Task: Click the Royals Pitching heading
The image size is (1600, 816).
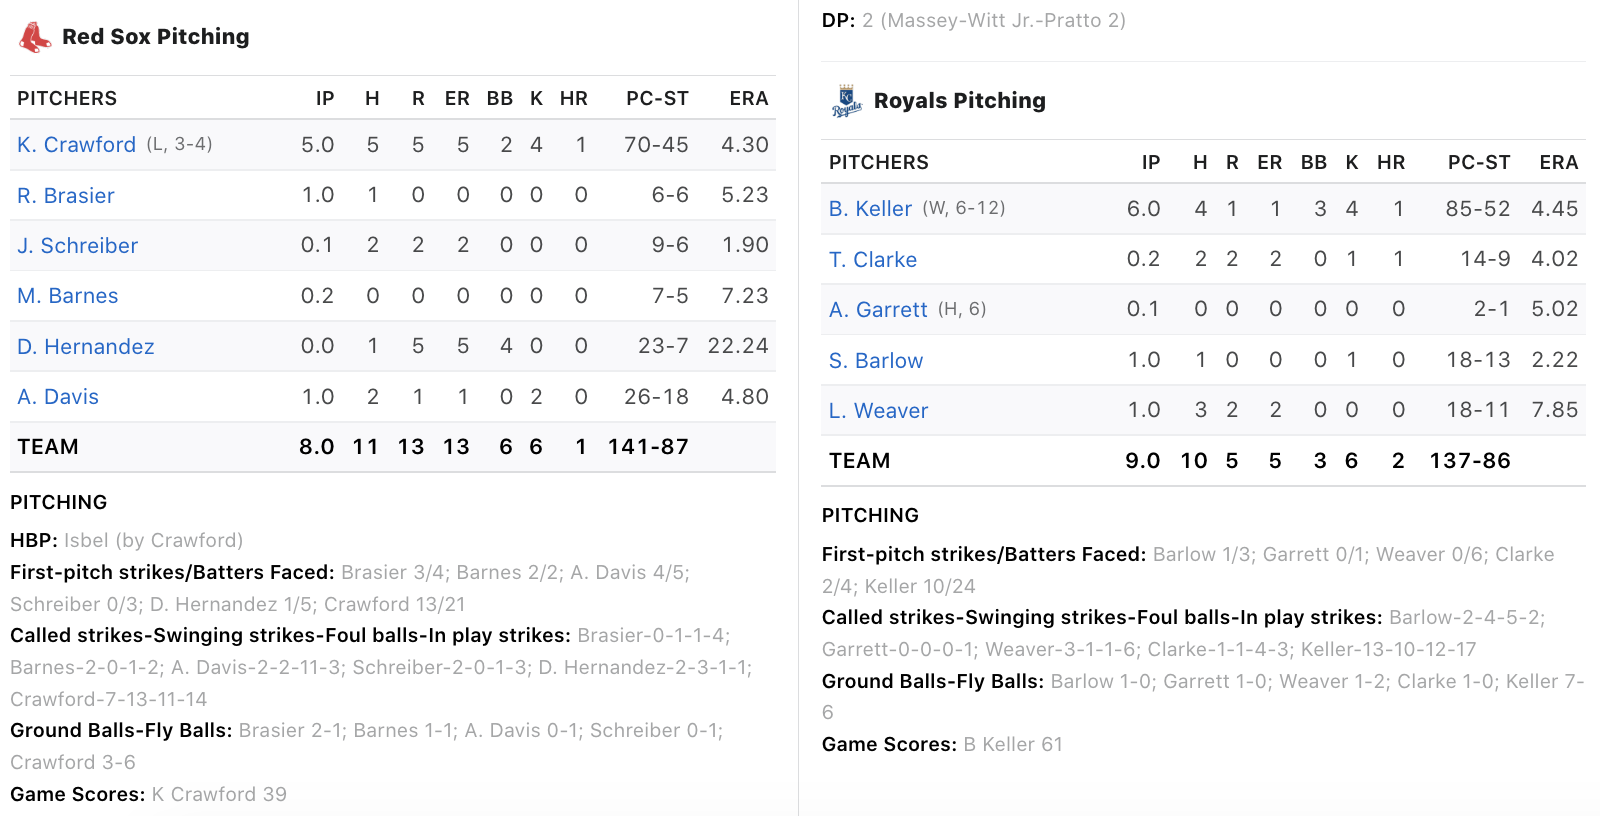Action: pyautogui.click(x=960, y=101)
